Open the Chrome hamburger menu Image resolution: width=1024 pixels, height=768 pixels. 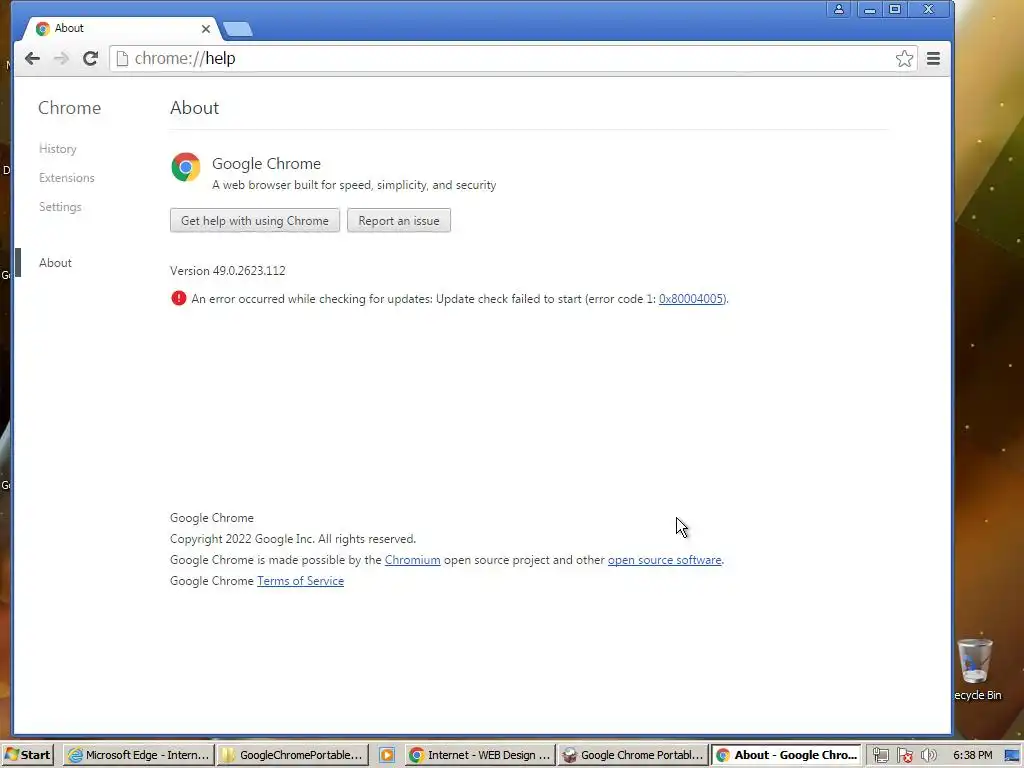933,59
